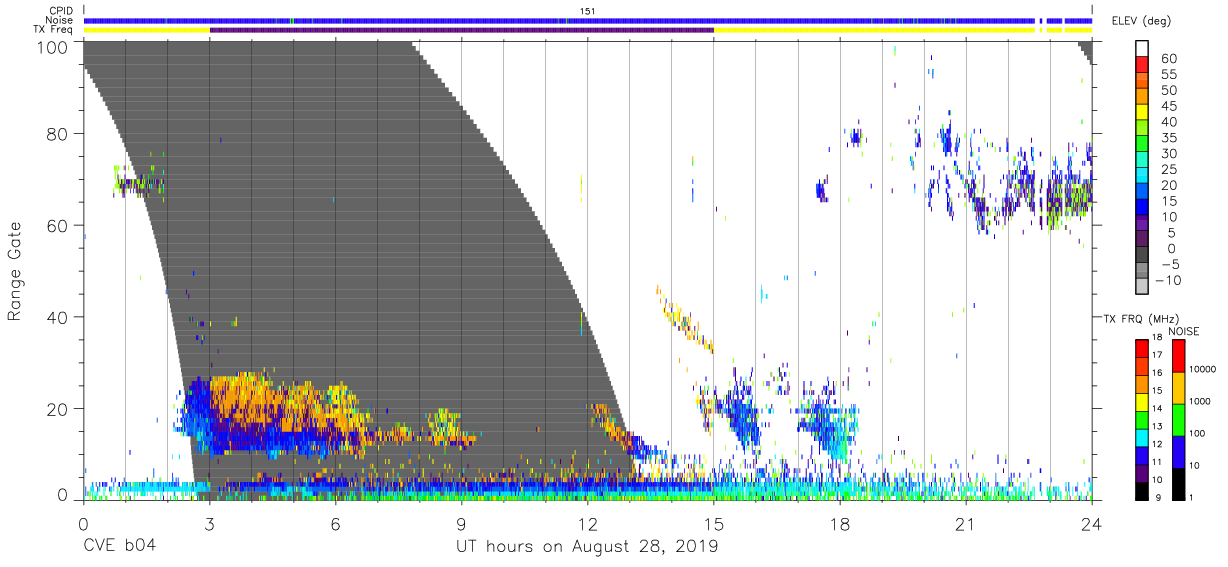This screenshot has width=1228, height=567.
Task: Click the purple section of the TX Freq strip
Action: click(x=462, y=30)
